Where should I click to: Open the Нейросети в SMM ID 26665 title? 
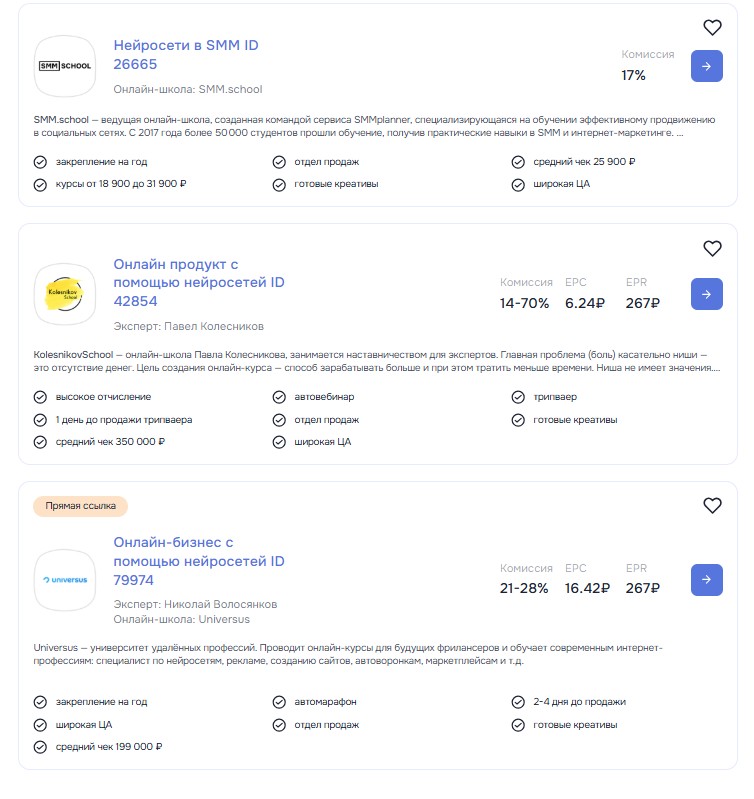[186, 55]
